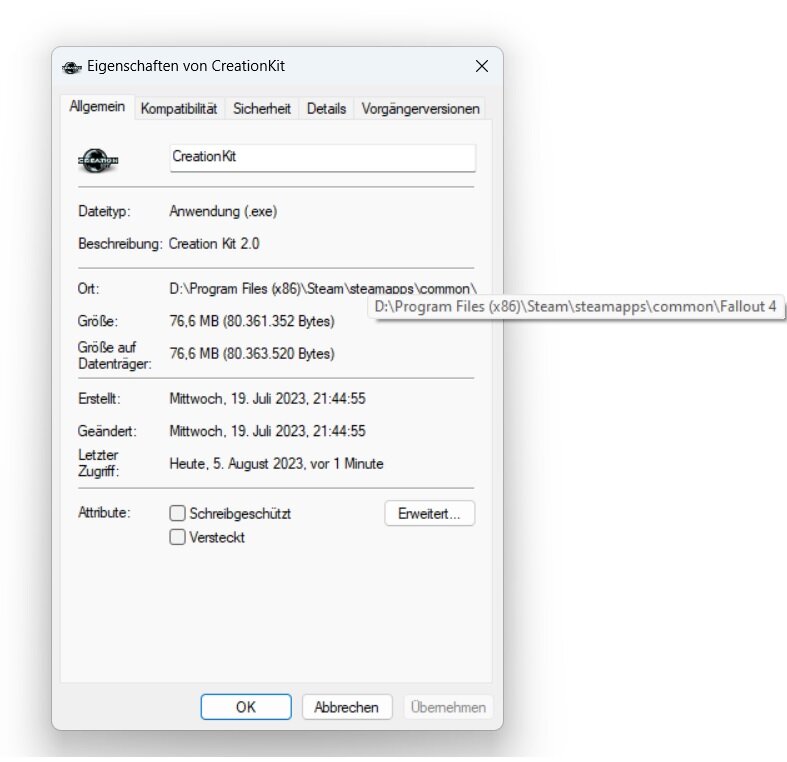
Task: Click size value '80.361.352 Bytes'
Action: click(x=279, y=321)
